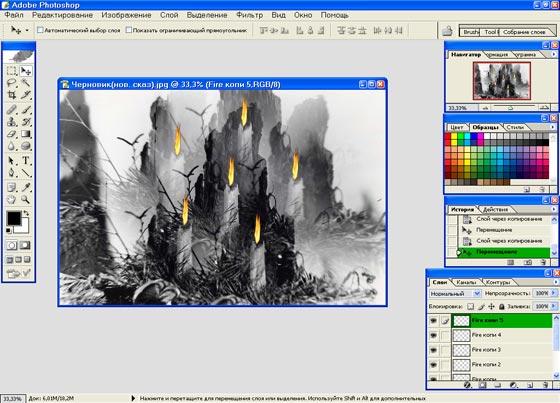Select the Clone Stamp tool
The height and width of the screenshot is (403, 560).
11,121
